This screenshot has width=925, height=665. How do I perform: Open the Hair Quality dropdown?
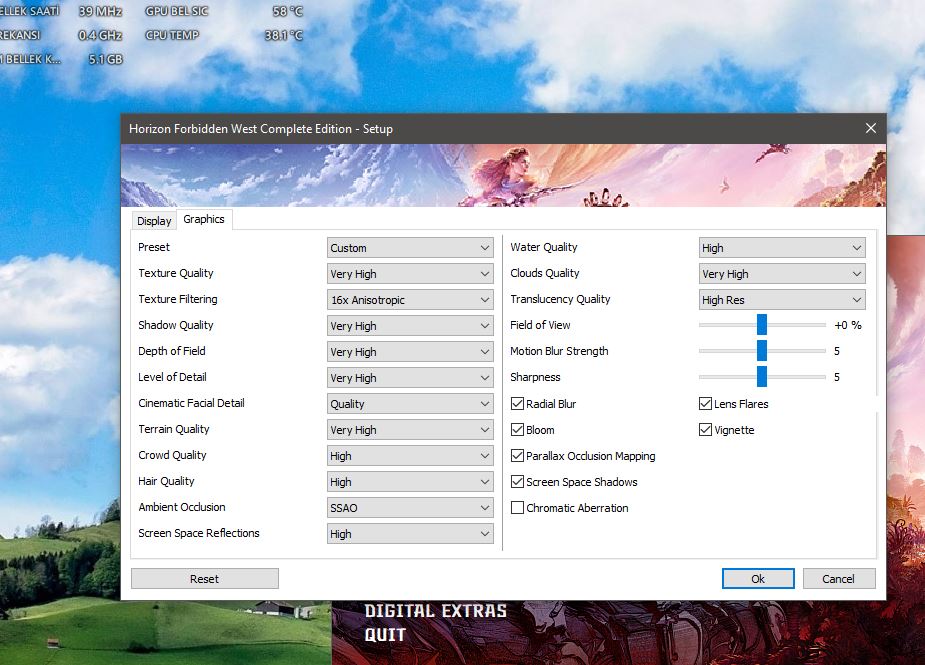pos(410,481)
